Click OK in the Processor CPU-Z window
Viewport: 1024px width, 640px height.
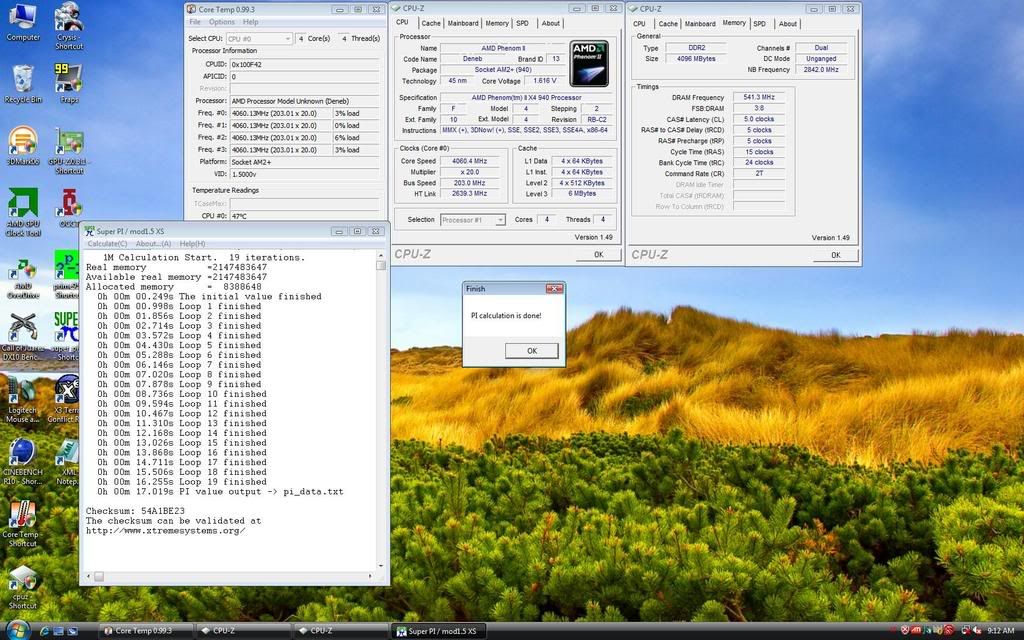(598, 255)
